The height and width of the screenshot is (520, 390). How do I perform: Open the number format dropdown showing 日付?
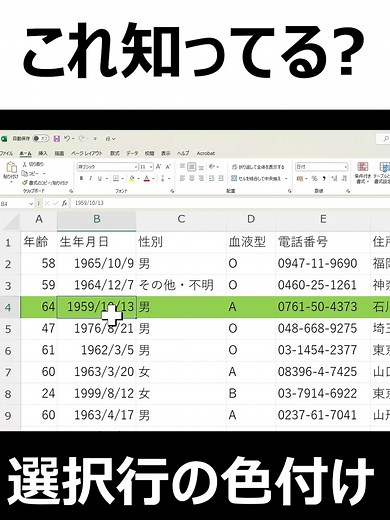[321, 167]
